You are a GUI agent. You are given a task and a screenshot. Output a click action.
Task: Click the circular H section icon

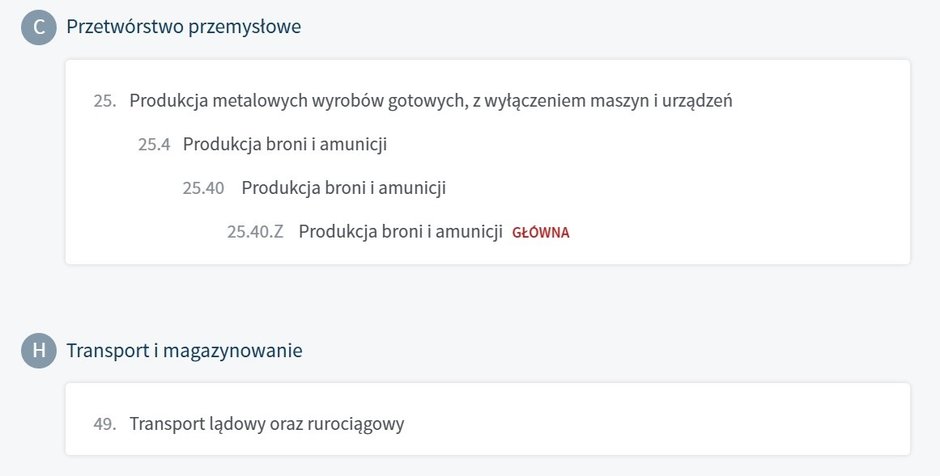tap(39, 351)
